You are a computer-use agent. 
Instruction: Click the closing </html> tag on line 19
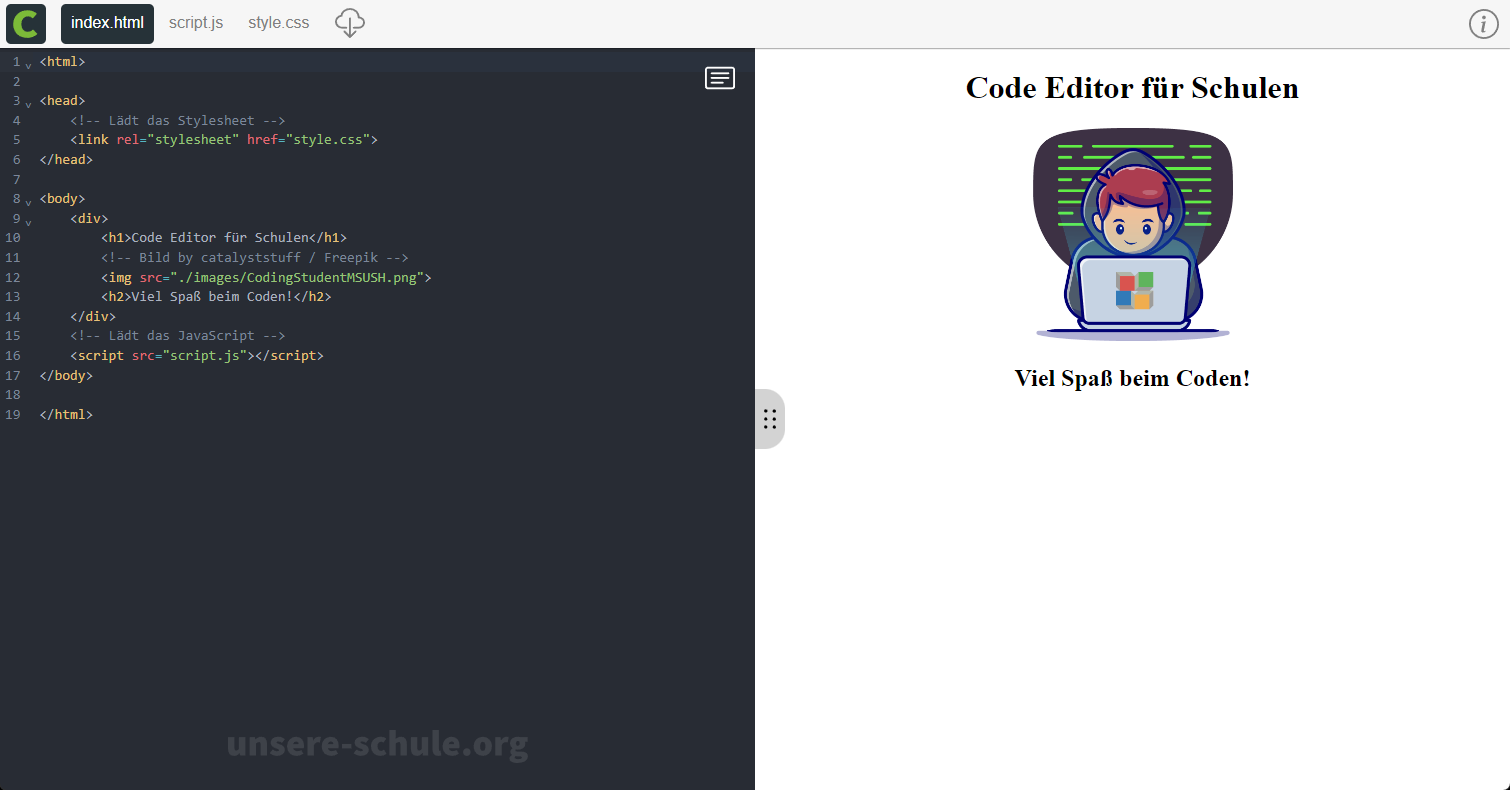point(66,414)
